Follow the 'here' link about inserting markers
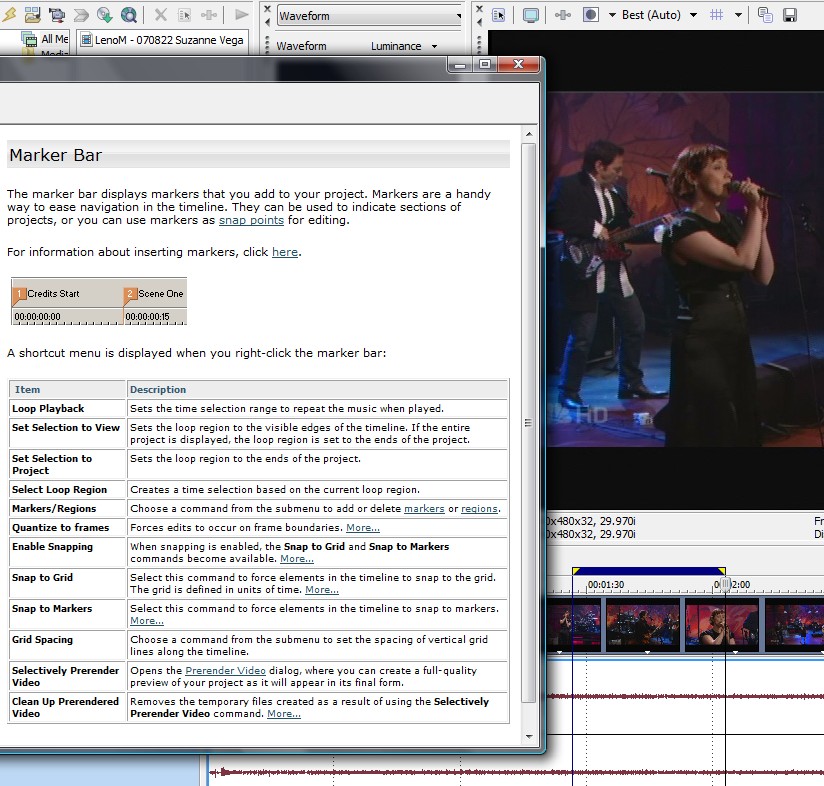This screenshot has width=824, height=786. point(285,252)
